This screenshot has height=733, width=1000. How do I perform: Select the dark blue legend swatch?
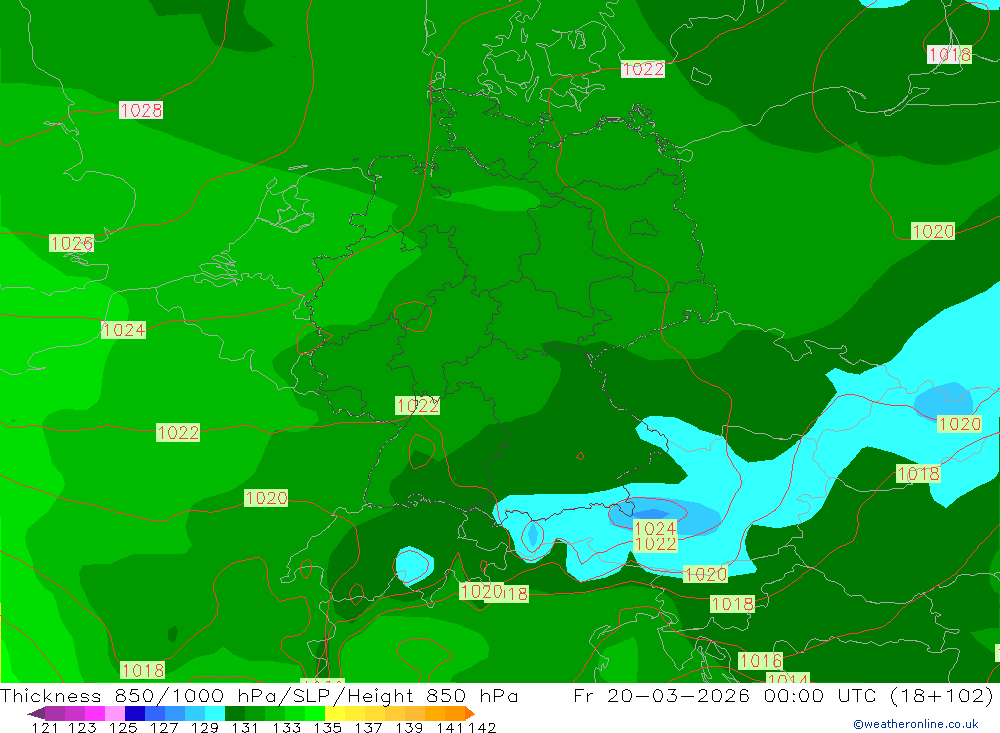135,713
